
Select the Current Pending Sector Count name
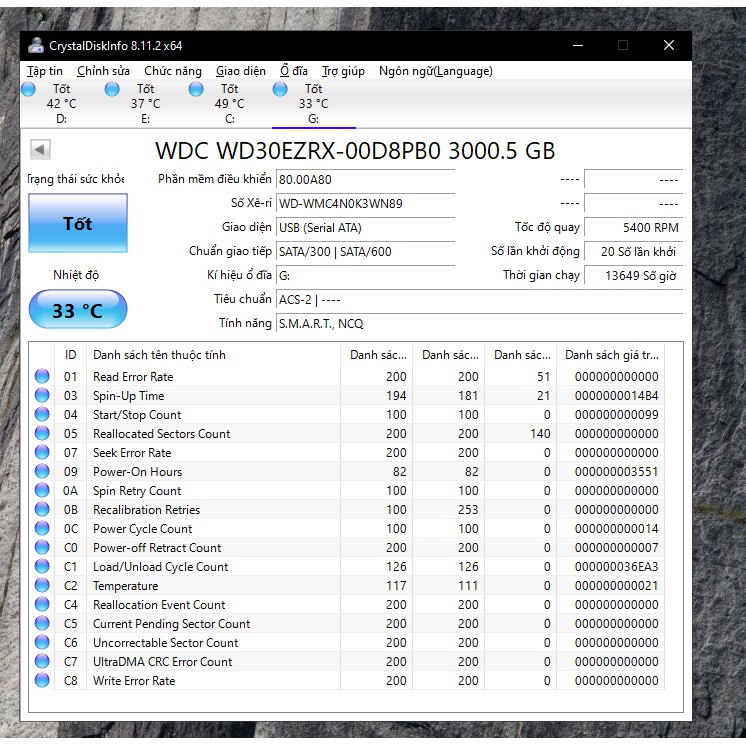pos(171,624)
